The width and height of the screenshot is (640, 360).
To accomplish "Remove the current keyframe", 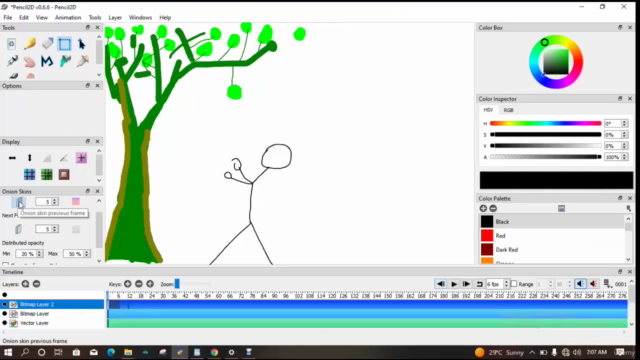I will 139,284.
